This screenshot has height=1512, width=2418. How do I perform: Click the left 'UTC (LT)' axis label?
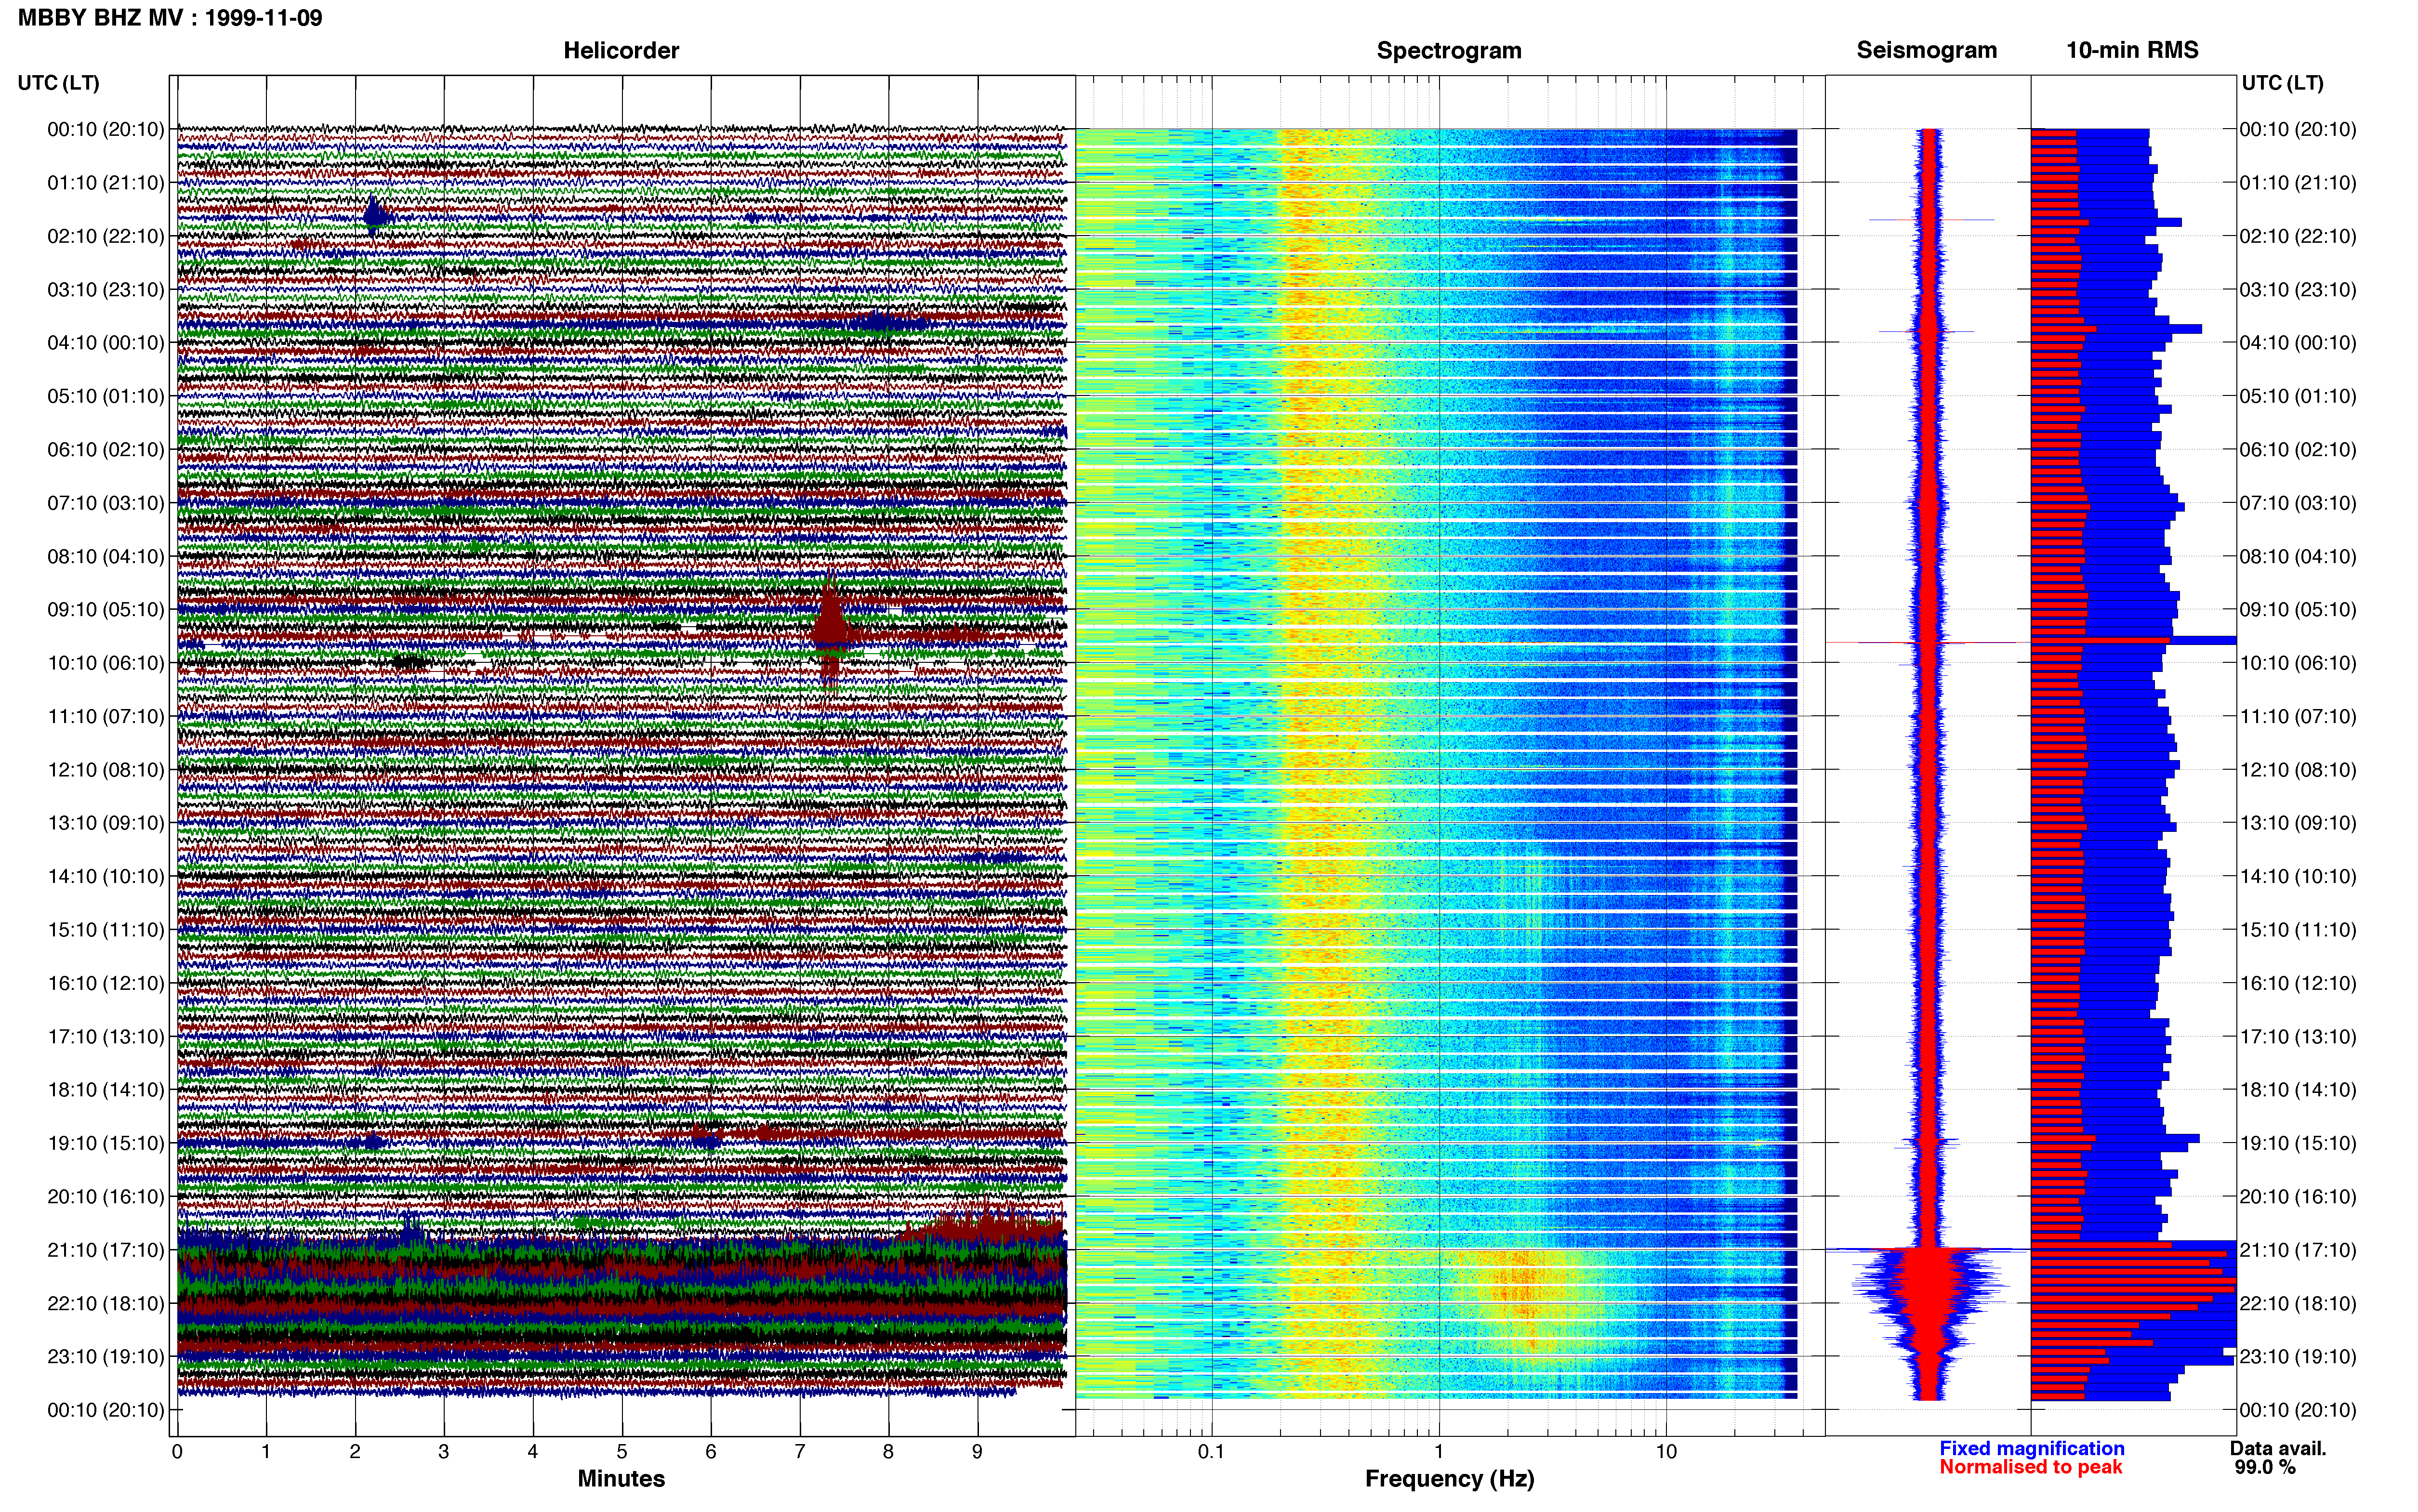[58, 83]
